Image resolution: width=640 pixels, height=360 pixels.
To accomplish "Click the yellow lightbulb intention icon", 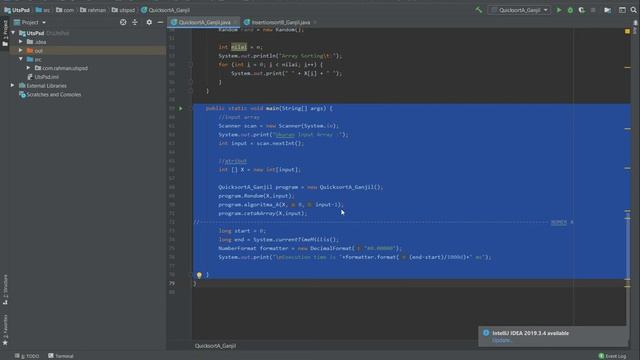I will tap(199, 275).
